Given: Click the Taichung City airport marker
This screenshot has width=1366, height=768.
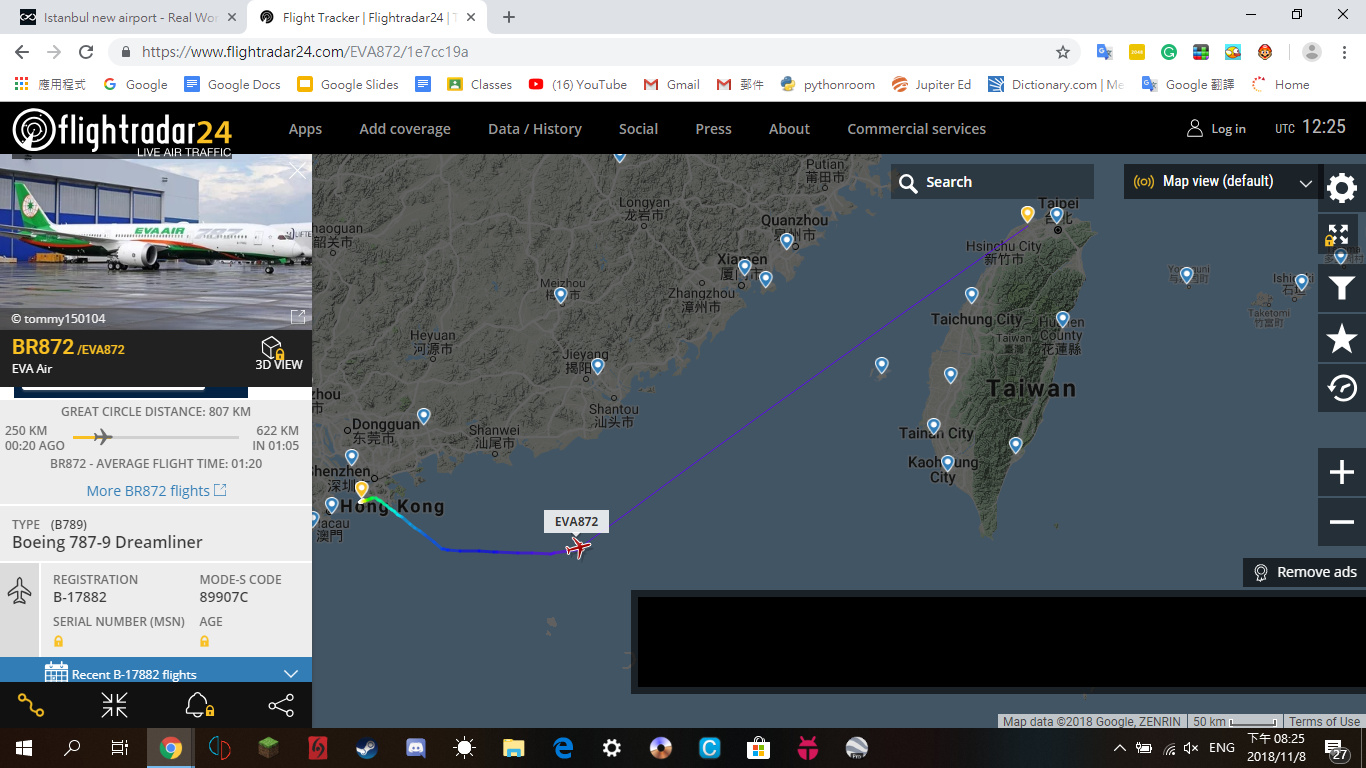Looking at the screenshot, I should tap(971, 296).
